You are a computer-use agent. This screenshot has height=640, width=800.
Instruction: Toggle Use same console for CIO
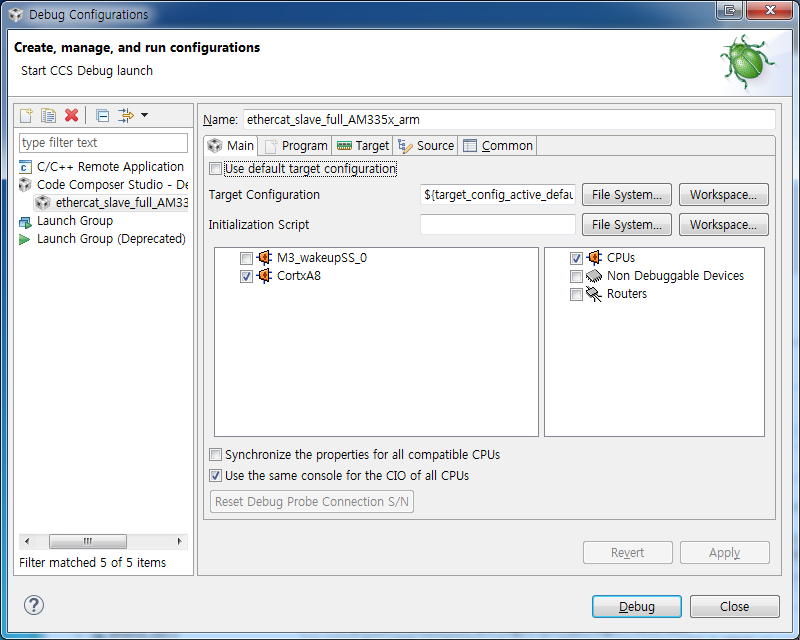pos(216,476)
